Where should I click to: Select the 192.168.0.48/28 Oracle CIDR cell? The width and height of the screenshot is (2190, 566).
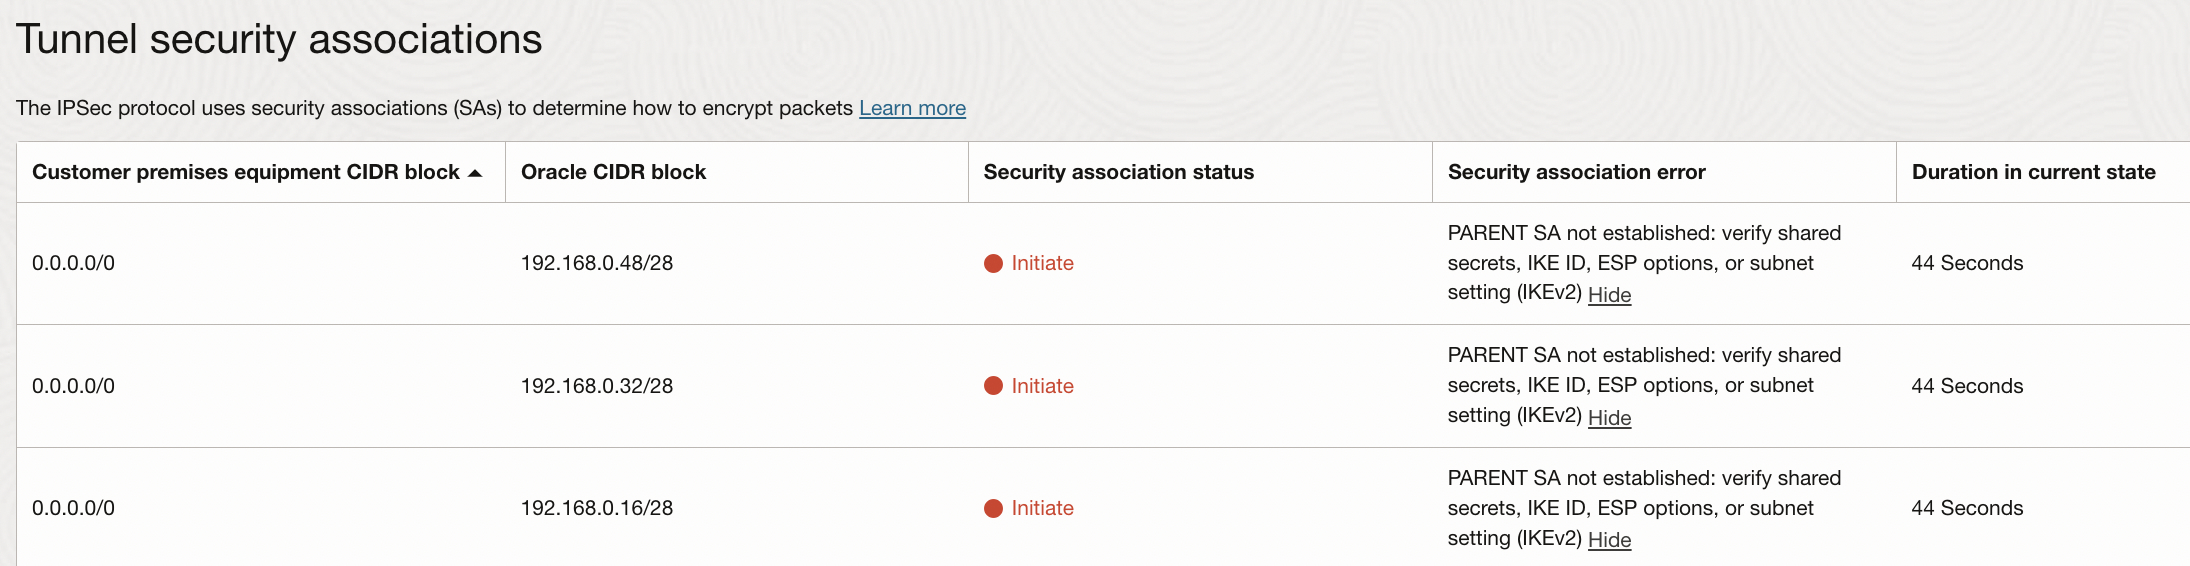point(596,263)
